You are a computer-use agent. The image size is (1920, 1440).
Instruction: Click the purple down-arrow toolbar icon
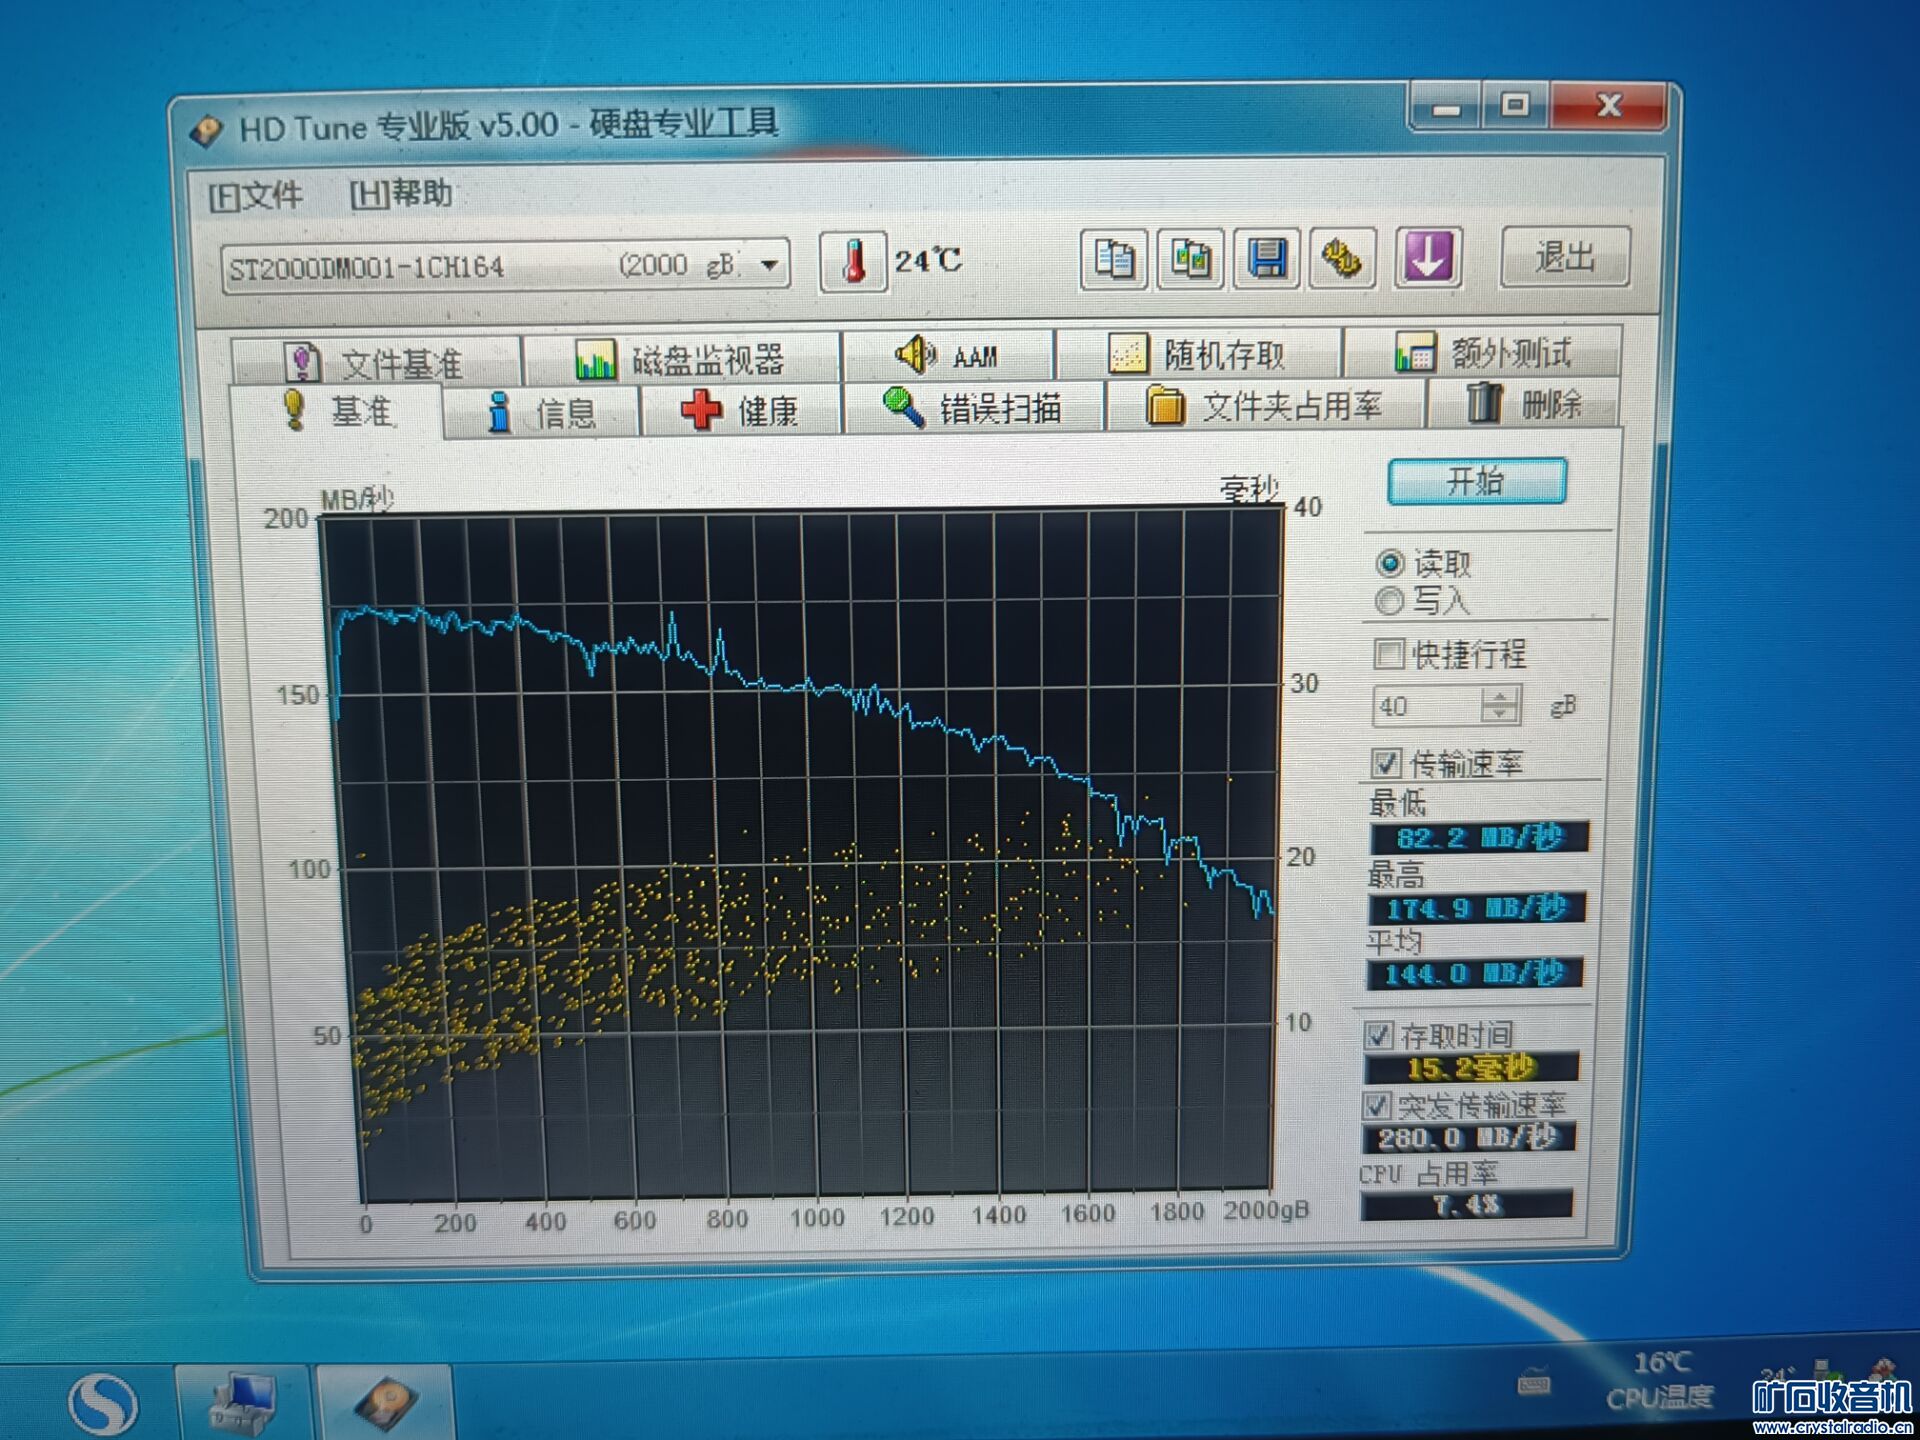click(1428, 257)
